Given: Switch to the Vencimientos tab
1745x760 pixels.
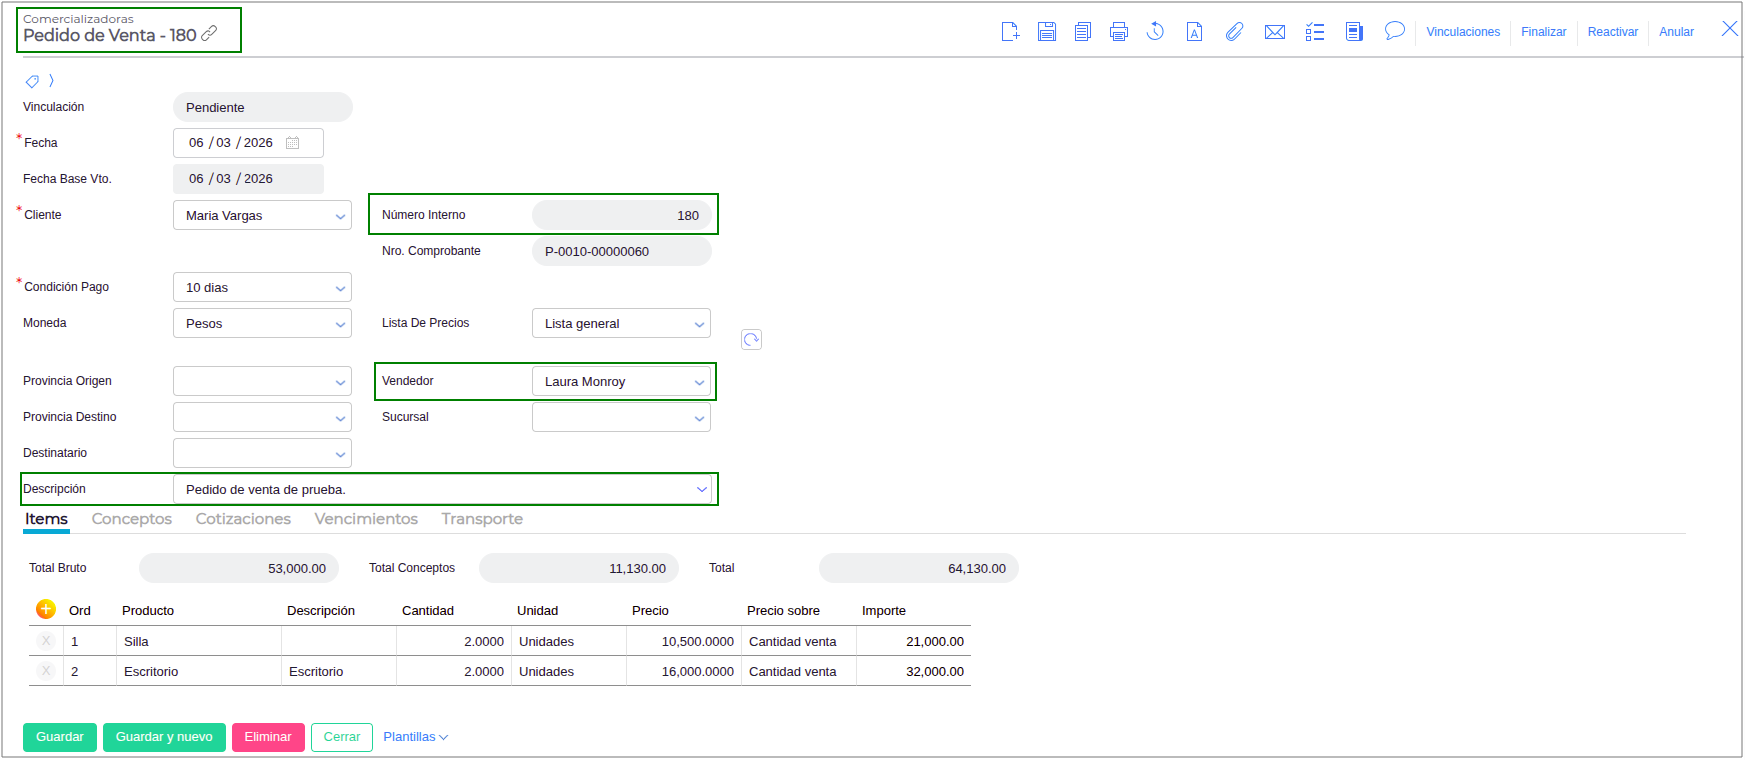Looking at the screenshot, I should 366,519.
